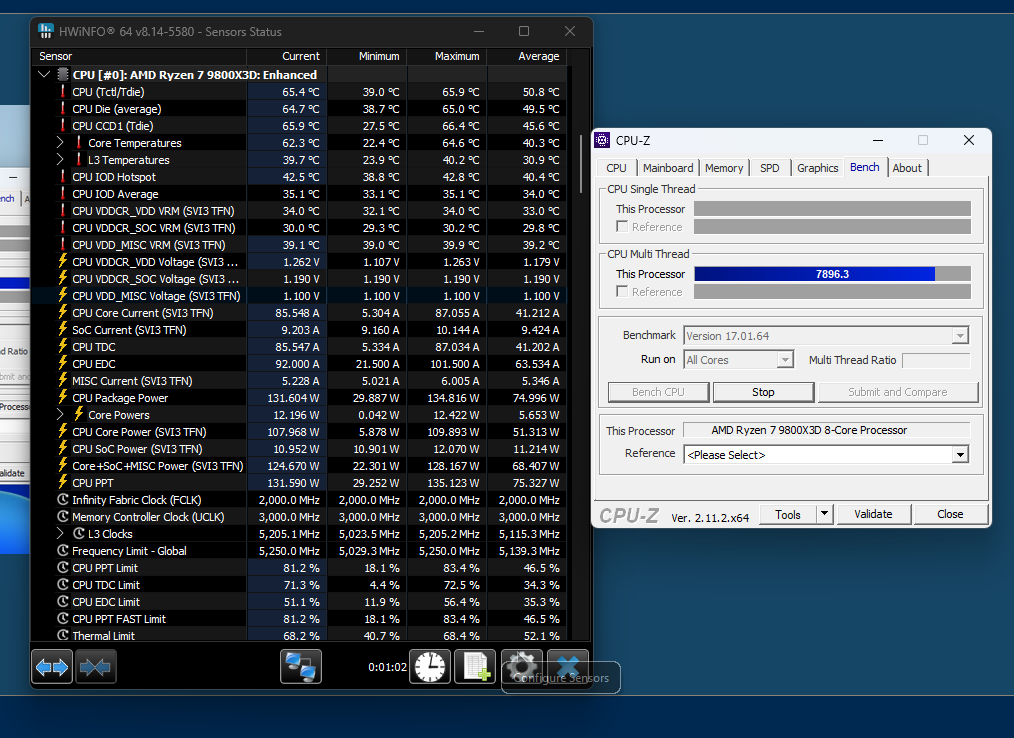1014x738 pixels.
Task: Expand Core Temperatures row
Action: (x=60, y=142)
